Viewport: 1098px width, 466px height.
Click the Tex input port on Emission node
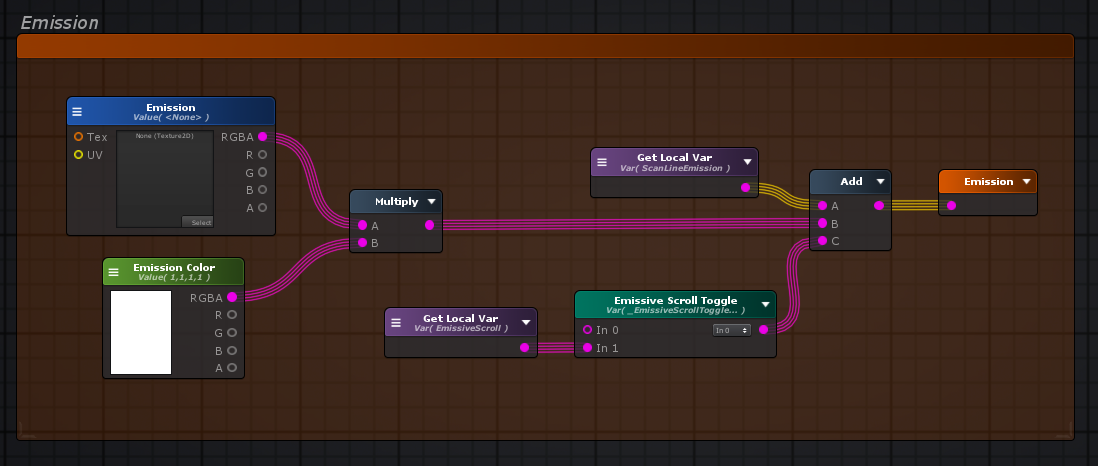tap(78, 137)
